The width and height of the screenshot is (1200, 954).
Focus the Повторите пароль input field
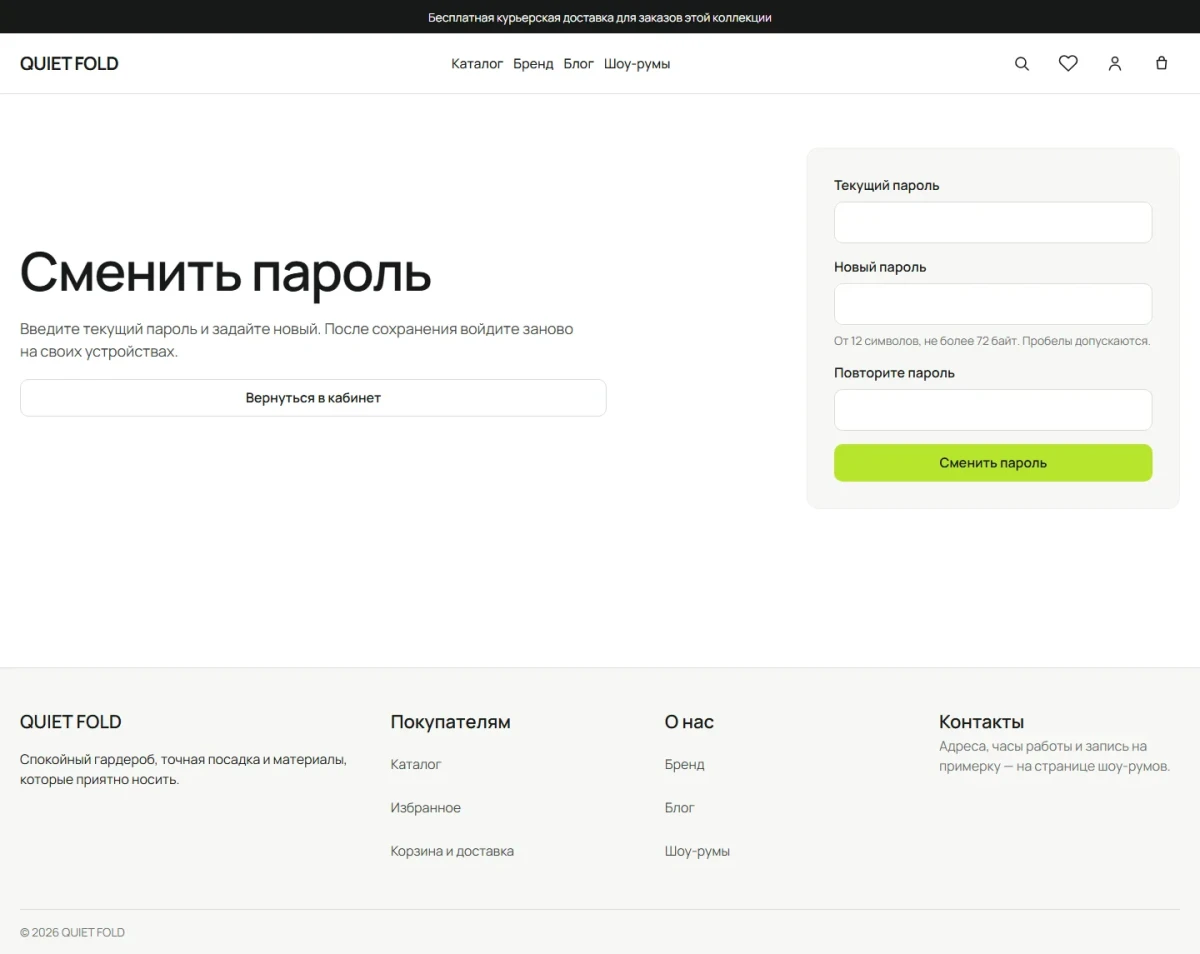[x=993, y=409]
